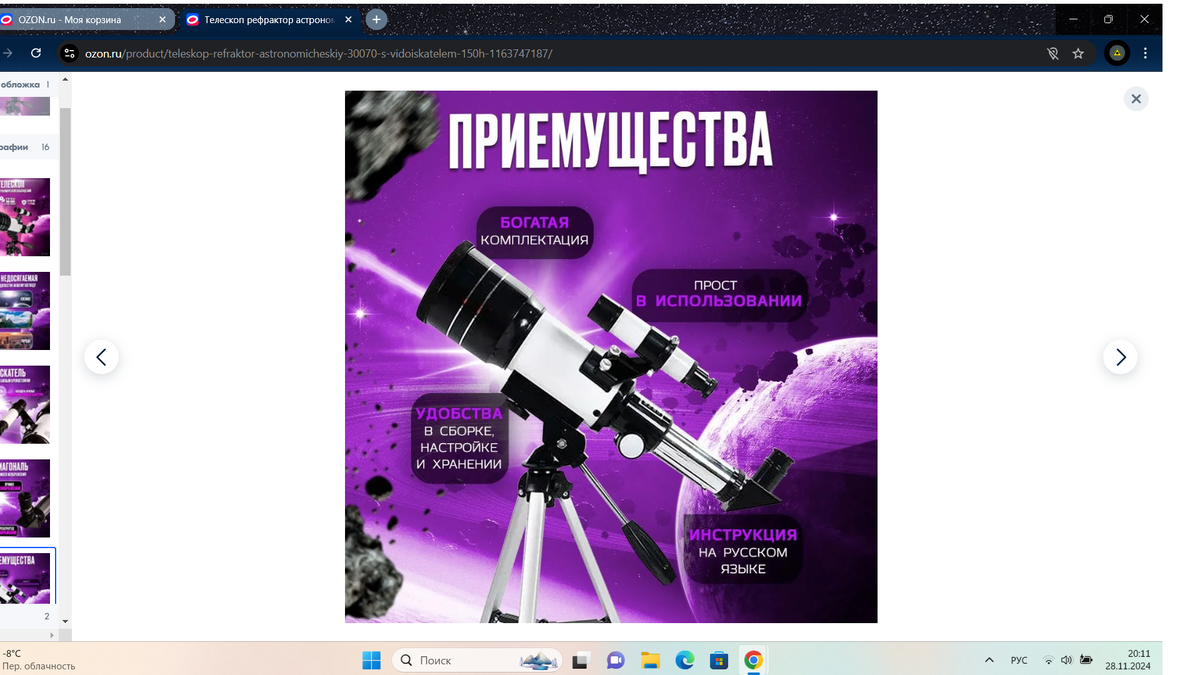Go to the next product photo
The width and height of the screenshot is (1200, 675).
(1120, 357)
